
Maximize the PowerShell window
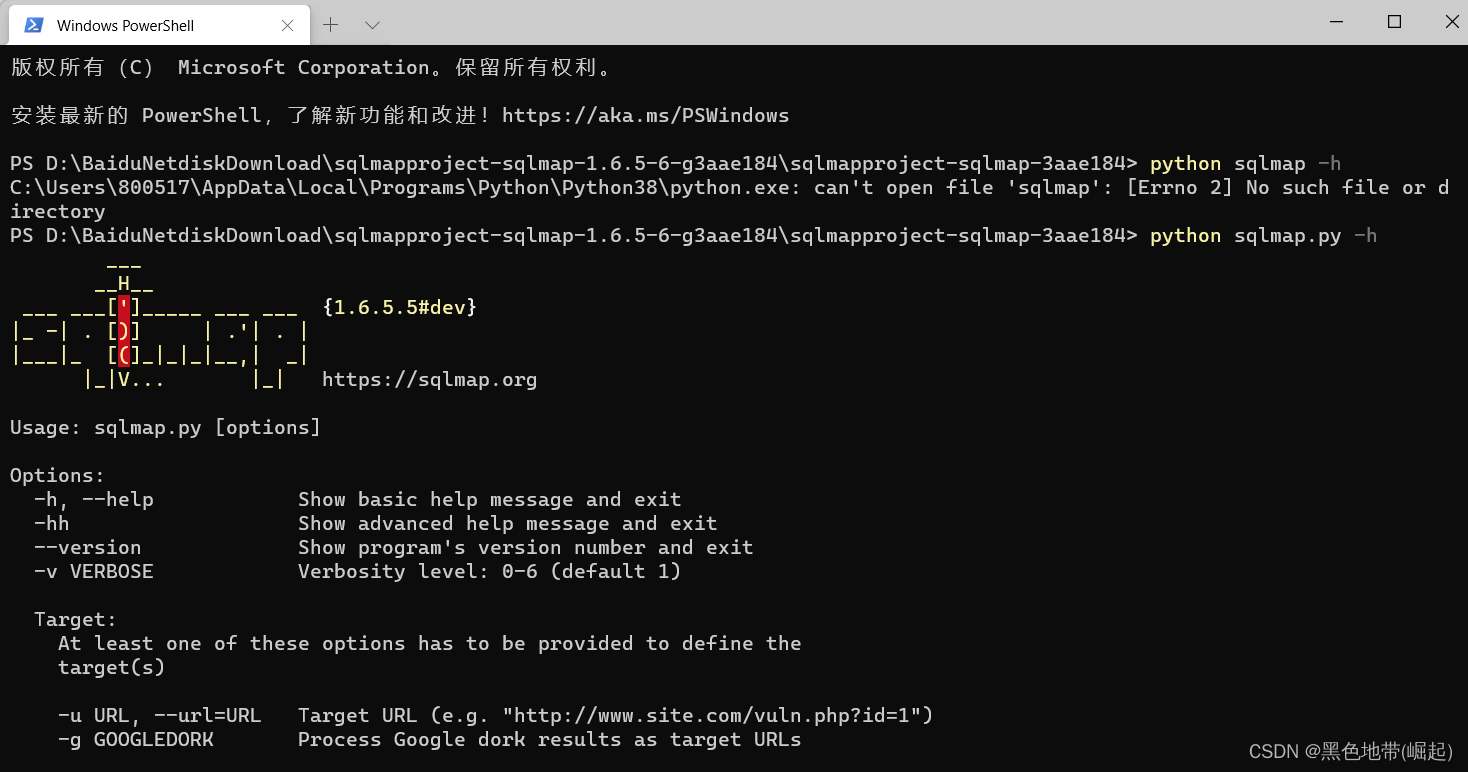pos(1394,21)
